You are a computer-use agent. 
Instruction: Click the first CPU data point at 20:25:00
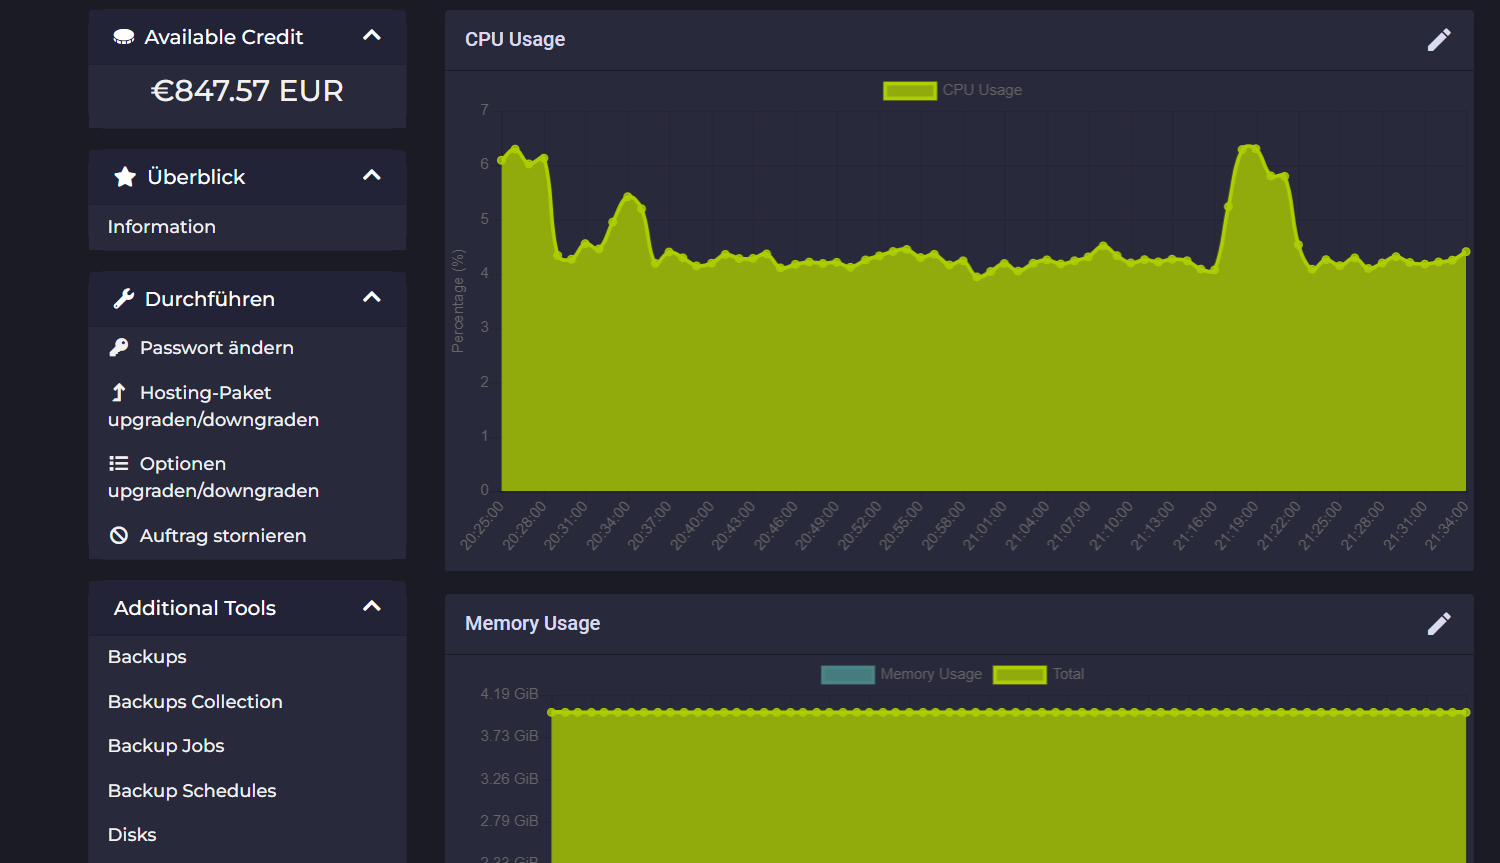[x=502, y=160]
